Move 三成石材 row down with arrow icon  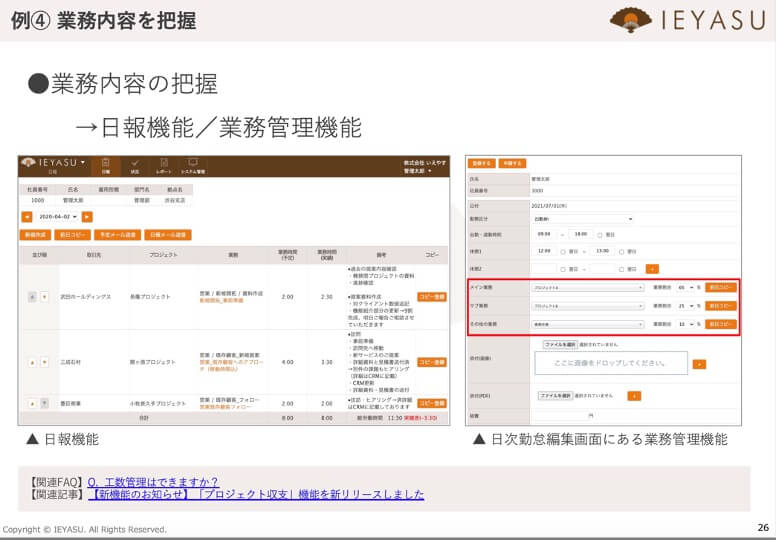44,362
